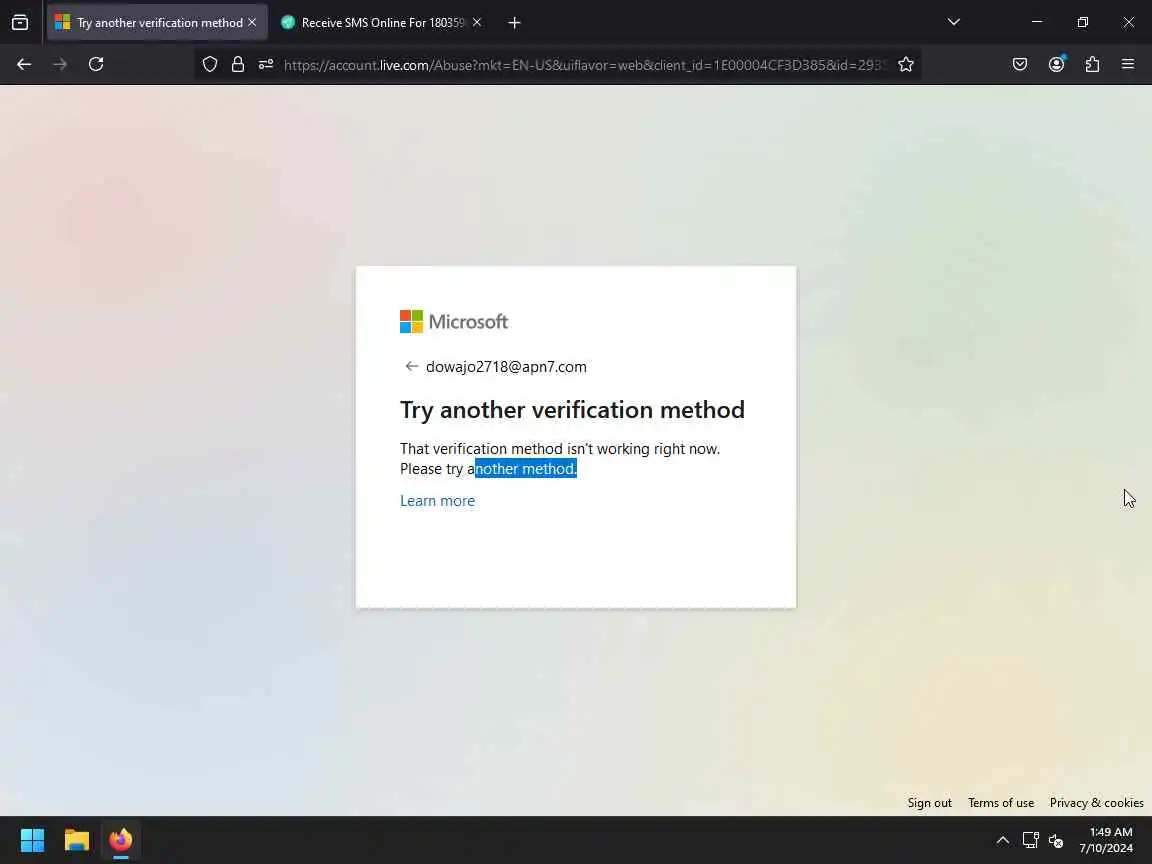Save page to Pocket

click(1020, 65)
